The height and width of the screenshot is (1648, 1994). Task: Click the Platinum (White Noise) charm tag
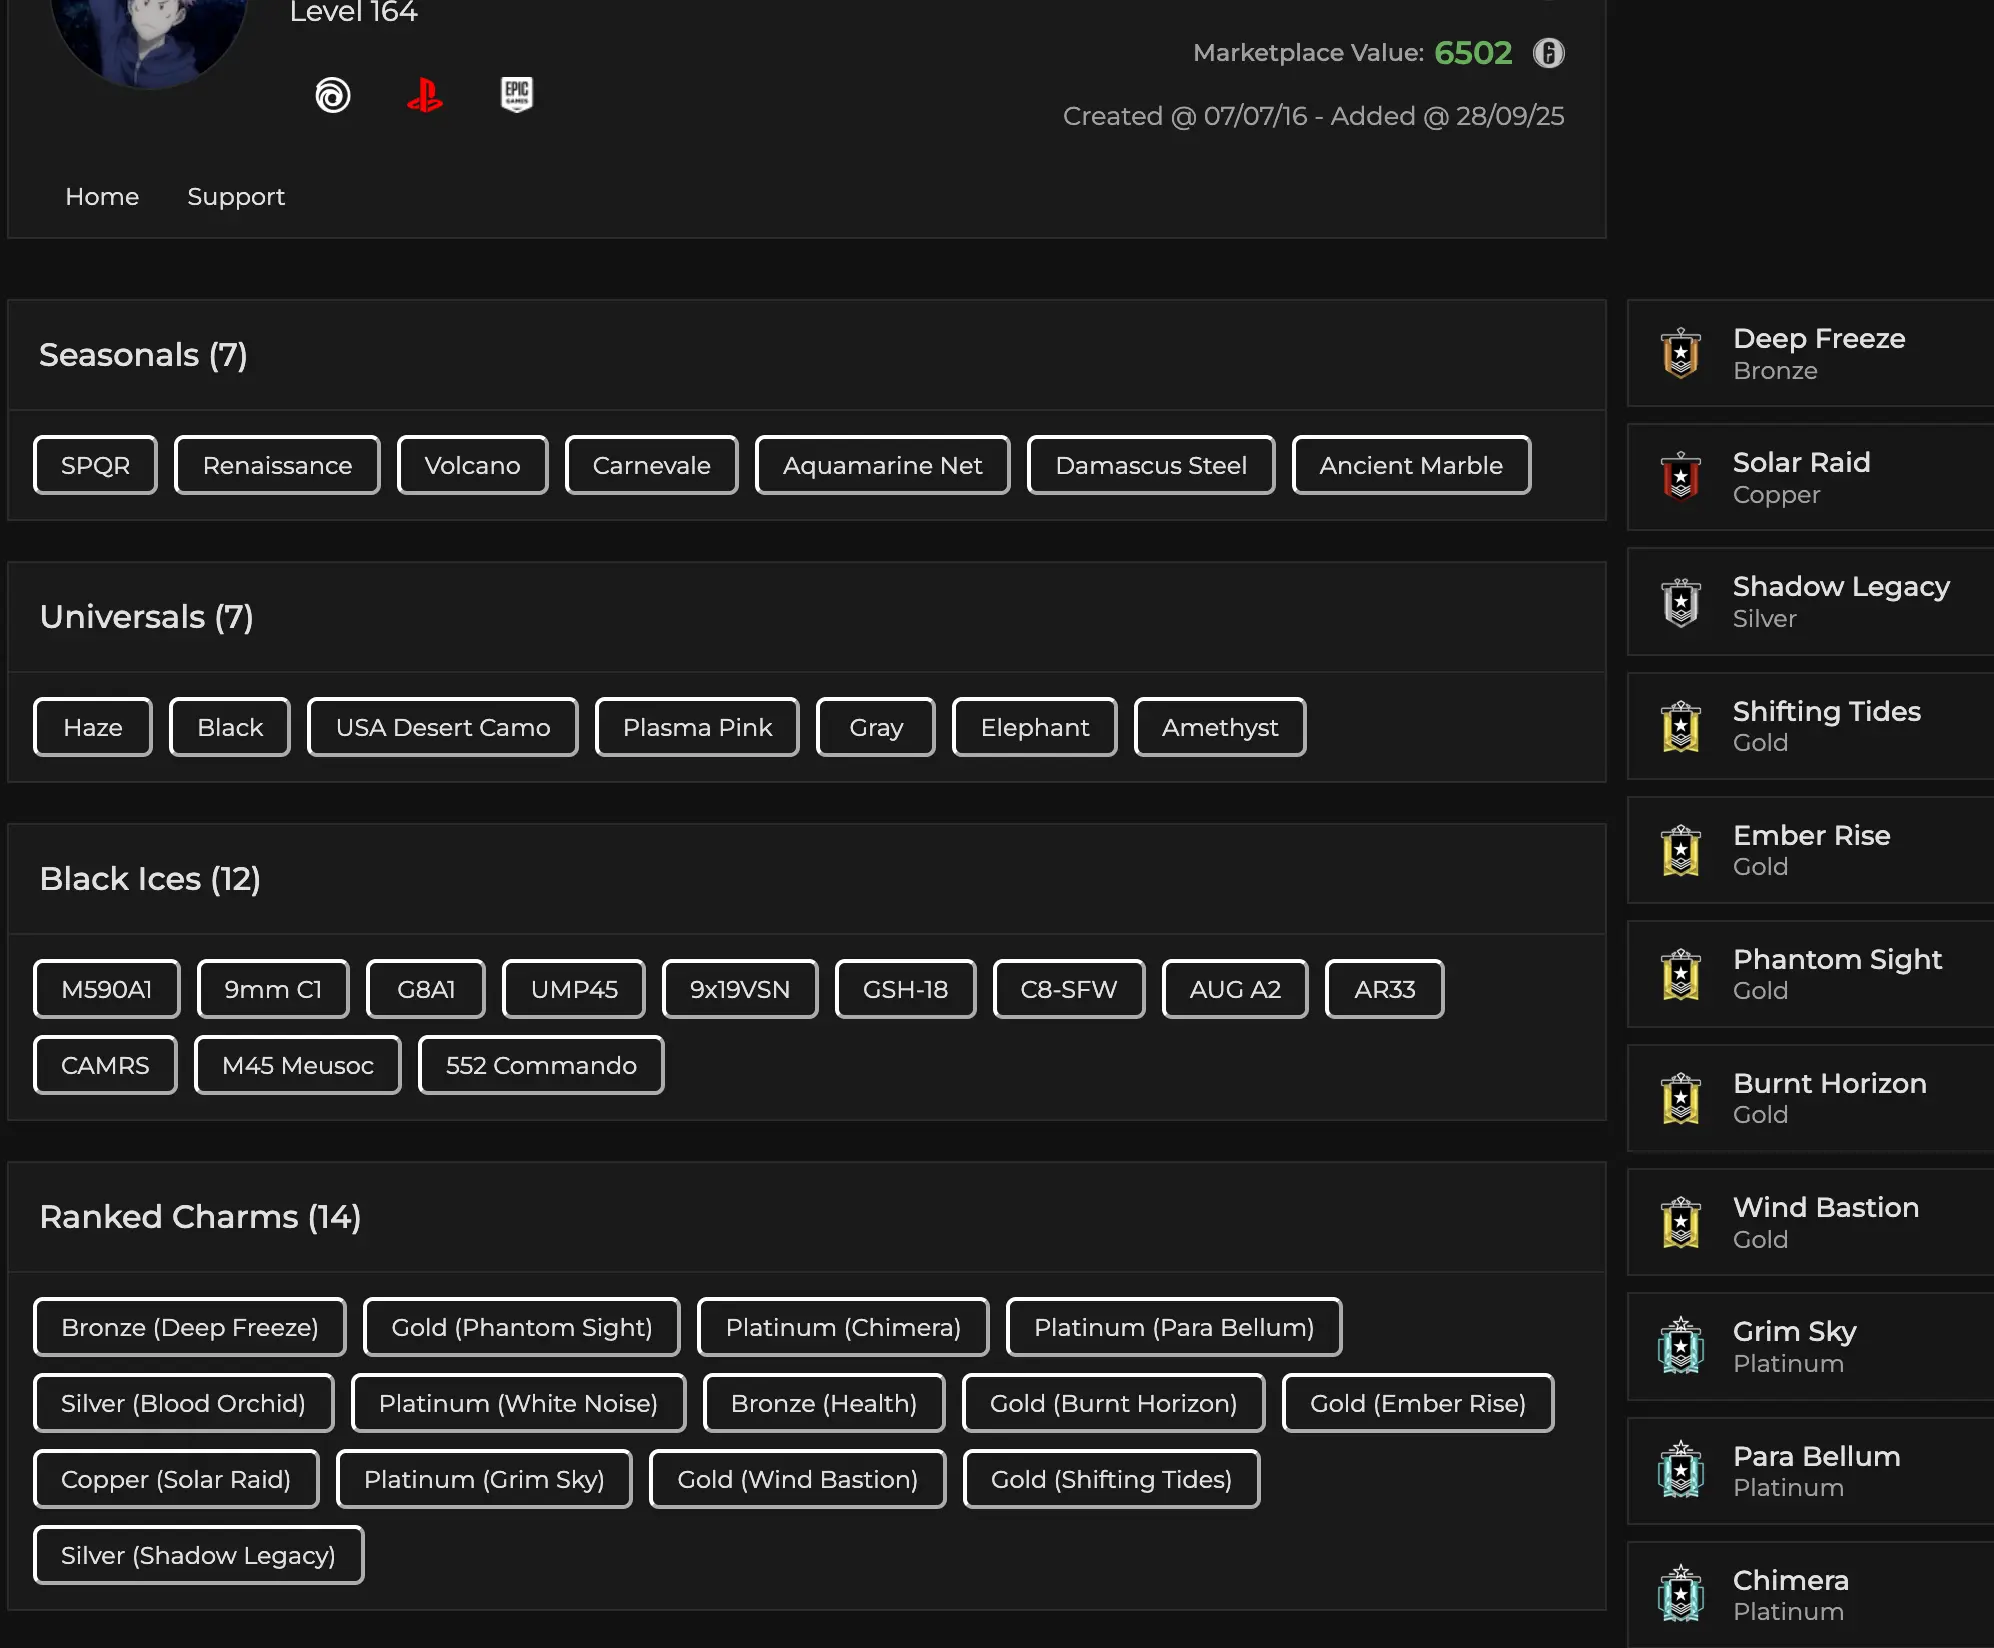click(x=518, y=1403)
